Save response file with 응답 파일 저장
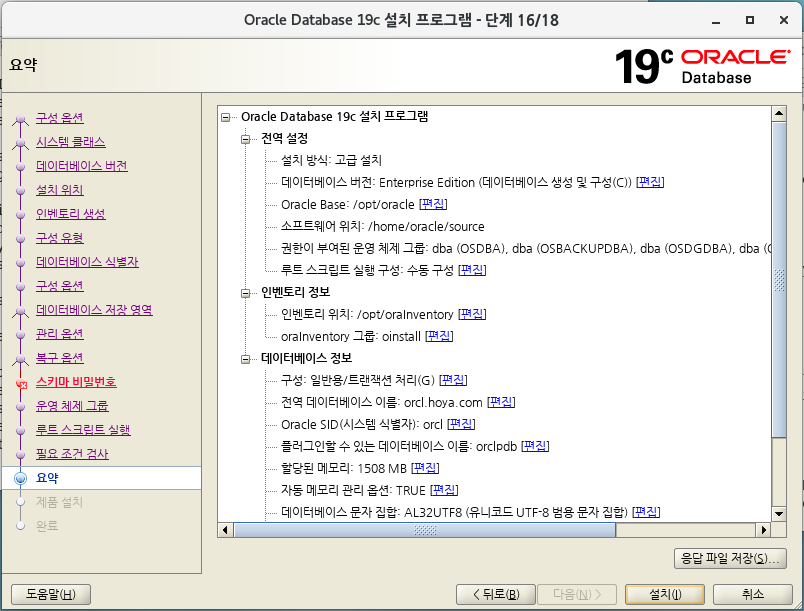 tap(730, 558)
